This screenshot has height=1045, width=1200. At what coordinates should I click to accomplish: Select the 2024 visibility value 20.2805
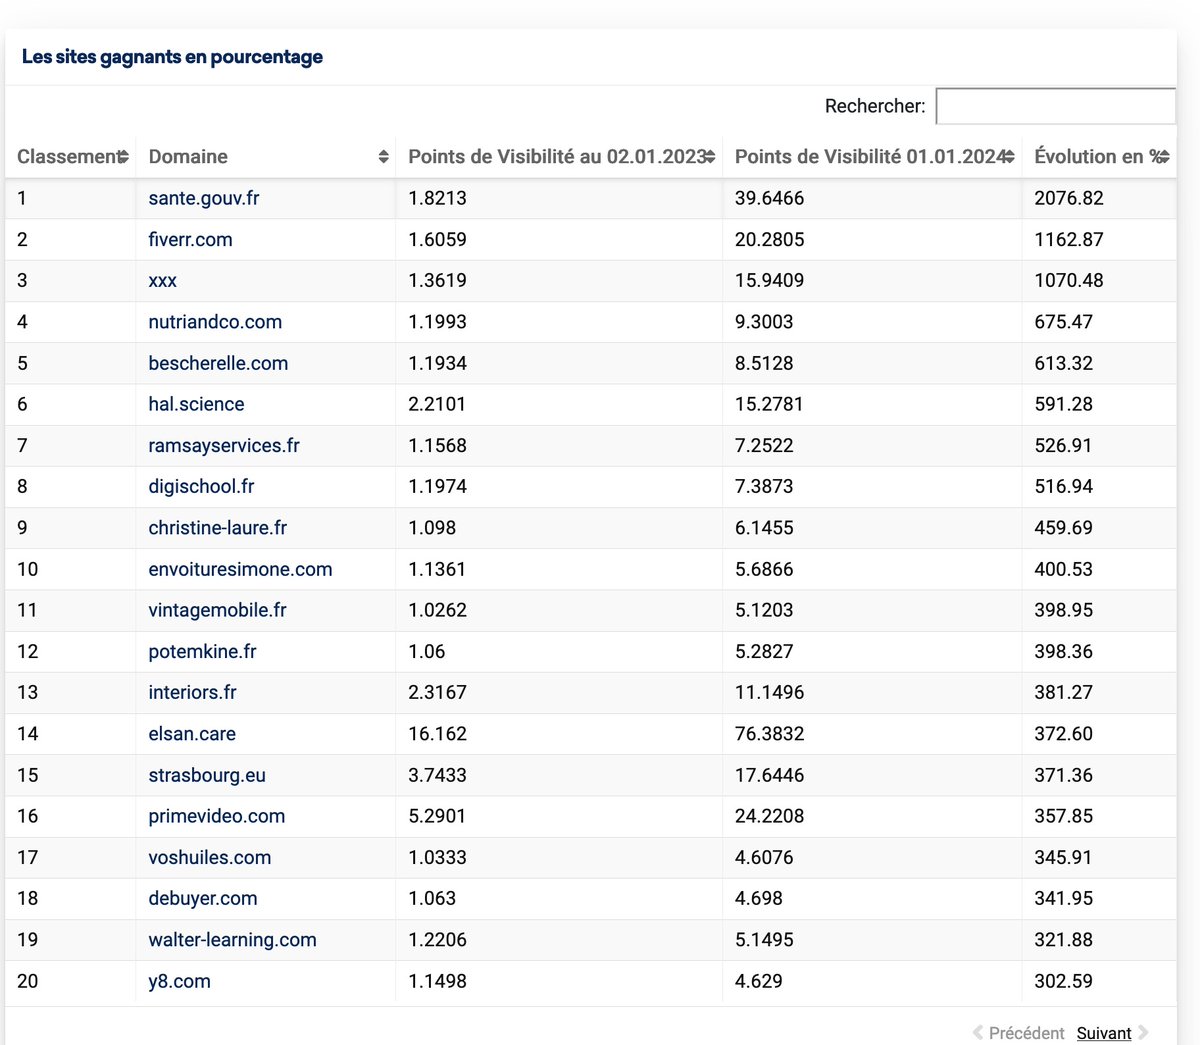769,240
